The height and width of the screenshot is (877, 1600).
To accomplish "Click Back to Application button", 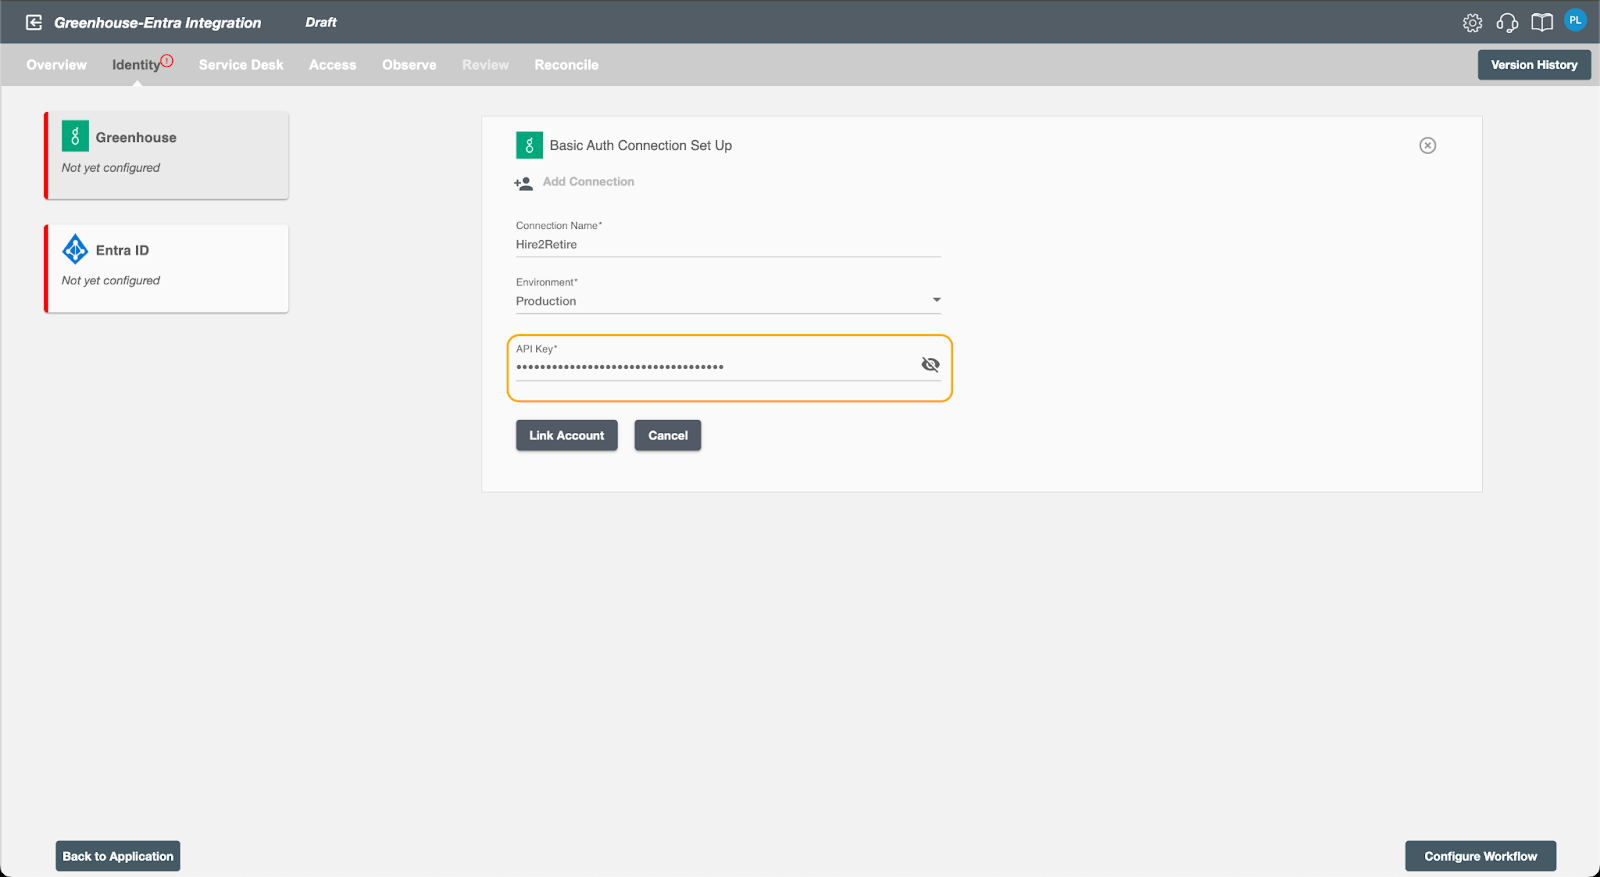I will pos(118,856).
